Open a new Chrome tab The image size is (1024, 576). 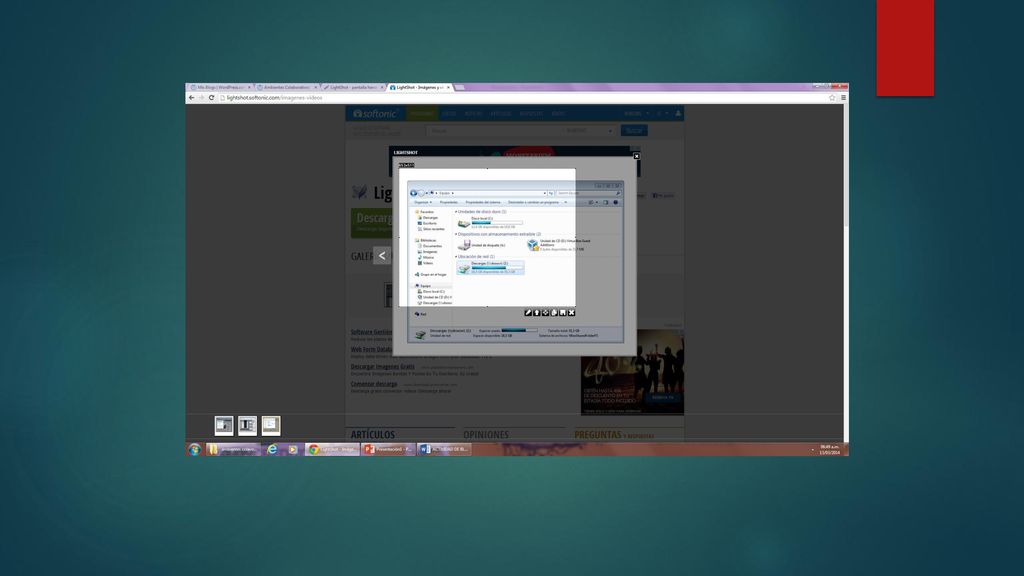pyautogui.click(x=460, y=87)
